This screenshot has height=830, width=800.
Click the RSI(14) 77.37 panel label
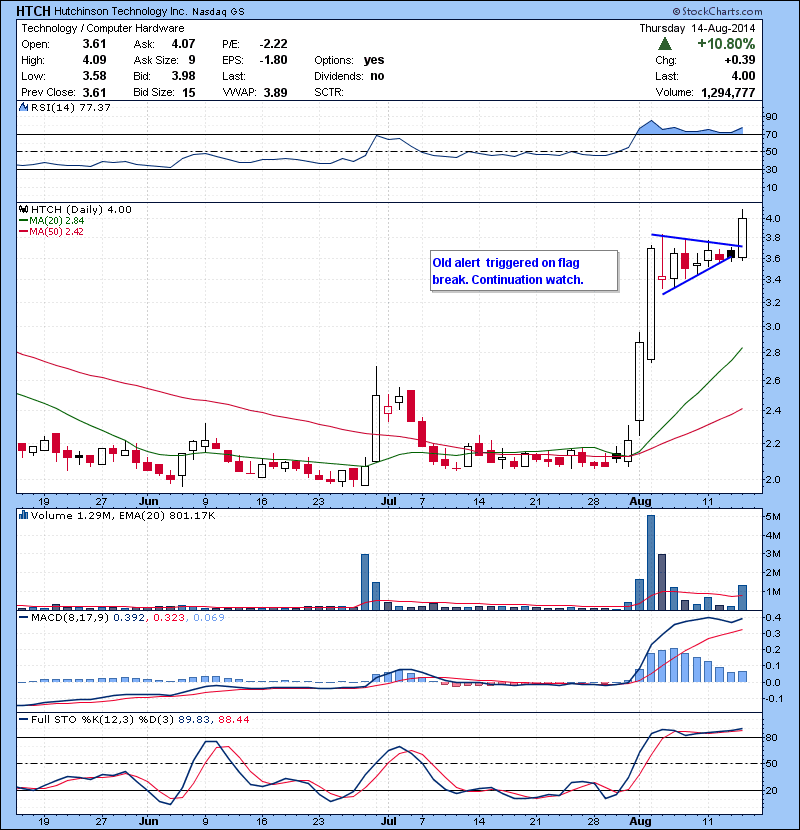coord(70,107)
